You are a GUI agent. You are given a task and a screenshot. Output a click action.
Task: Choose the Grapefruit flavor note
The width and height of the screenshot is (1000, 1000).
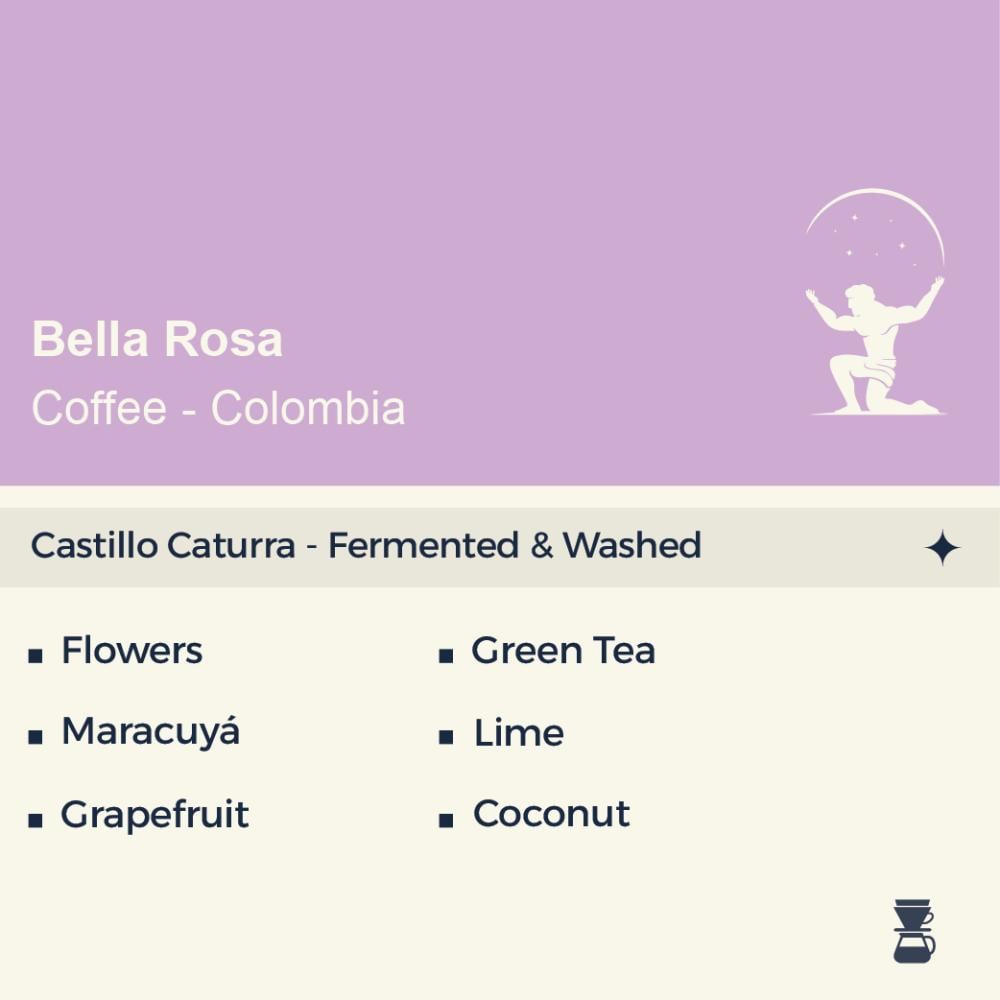click(x=155, y=814)
